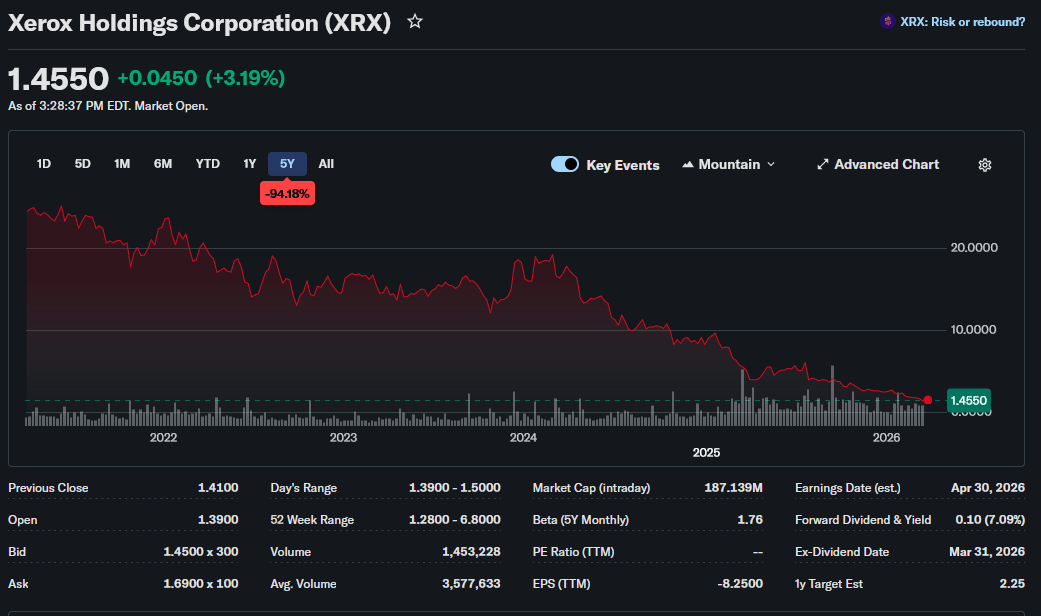1041x616 pixels.
Task: Click the Advanced Chart expand arrows icon
Action: tap(823, 165)
